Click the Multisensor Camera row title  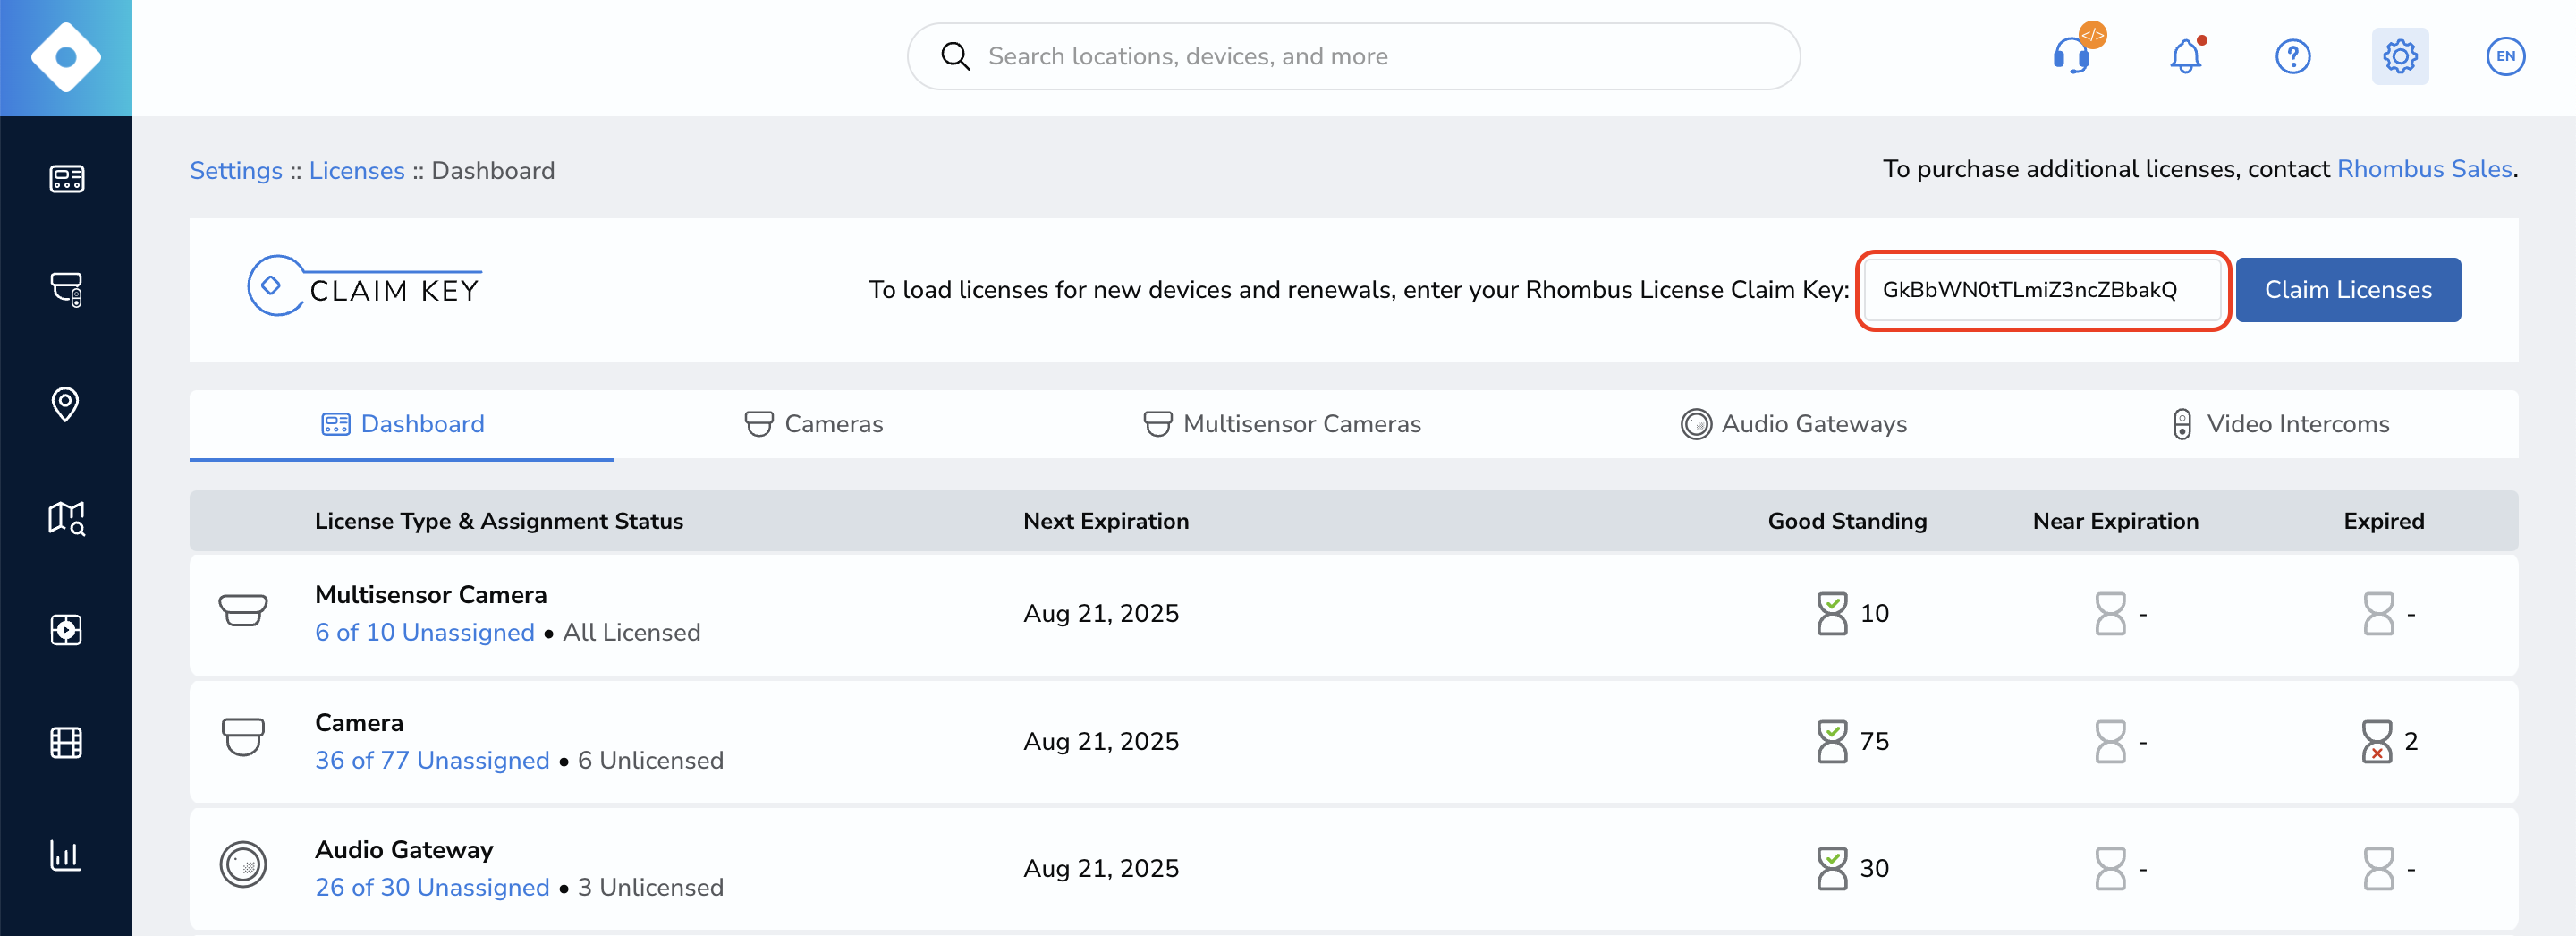click(x=431, y=595)
